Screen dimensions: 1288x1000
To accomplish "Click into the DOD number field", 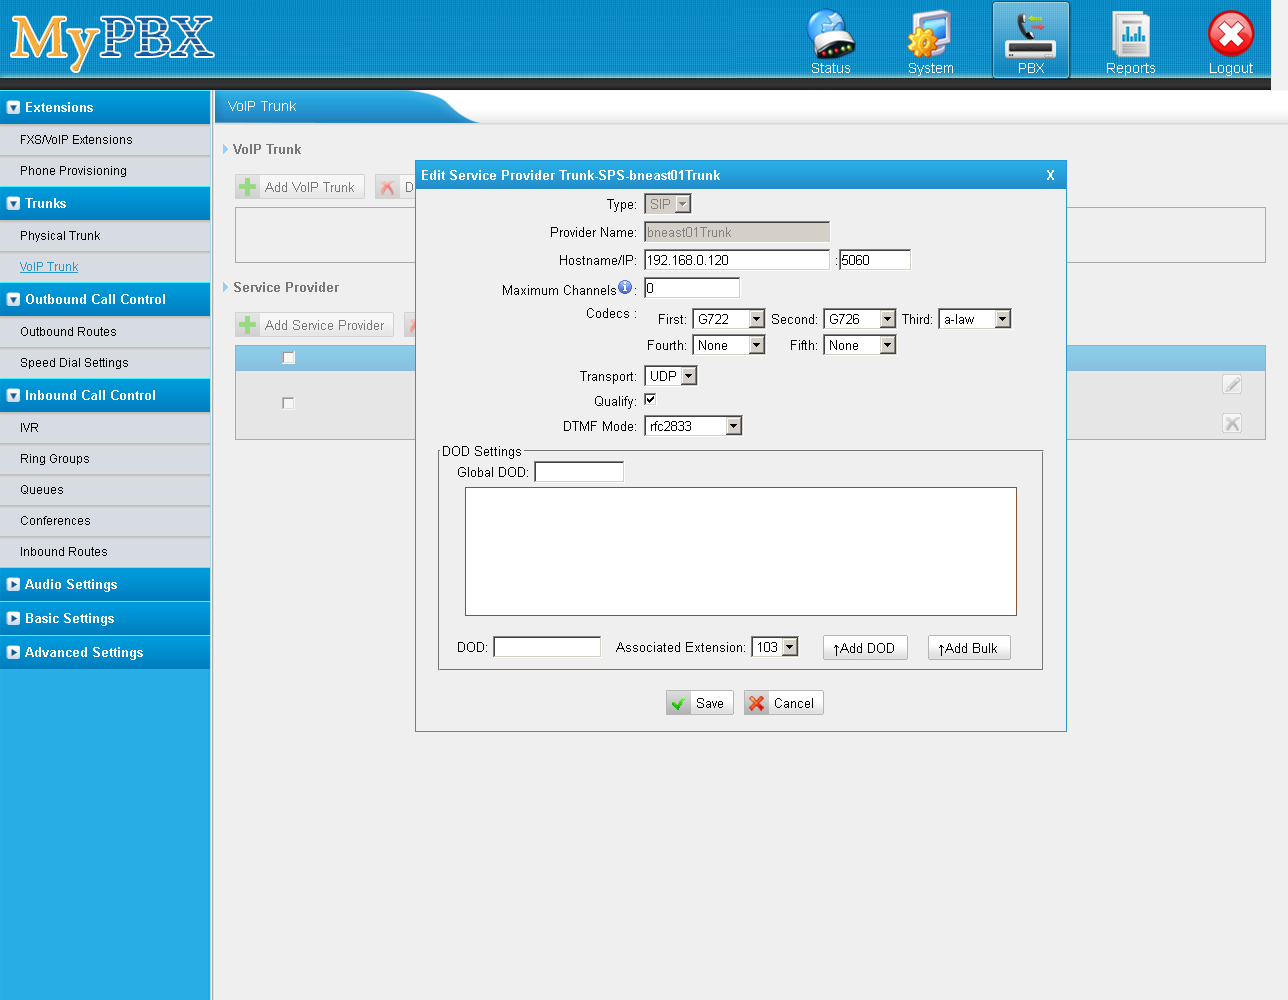I will tap(547, 647).
